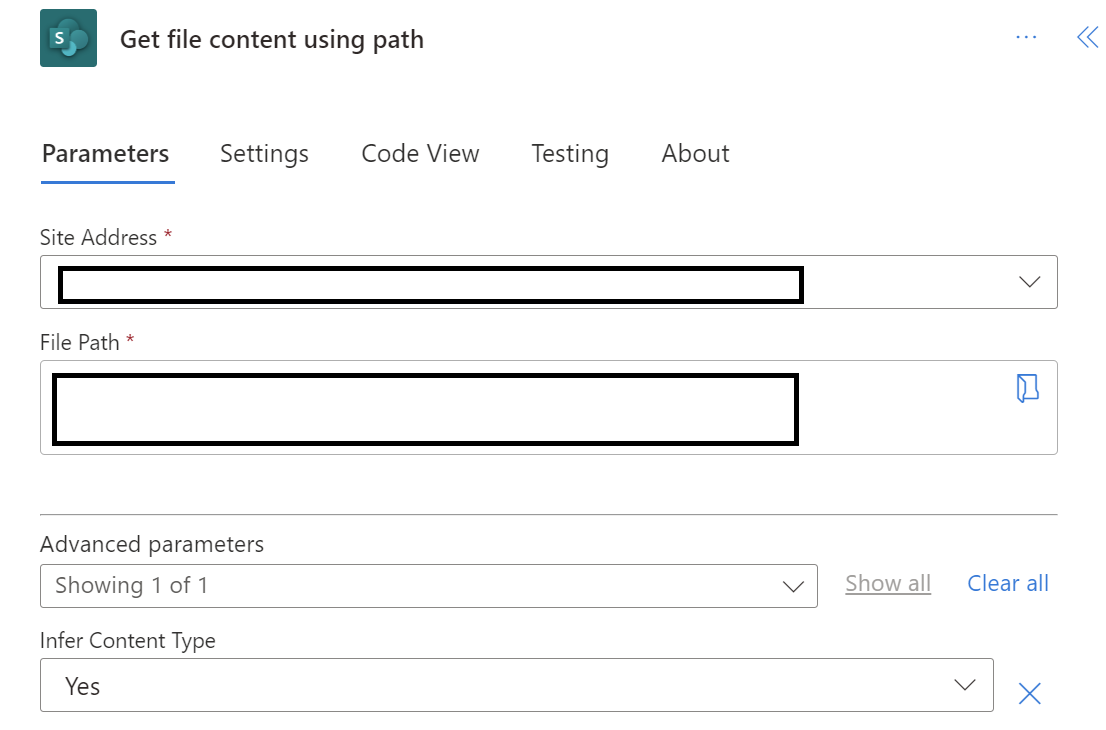Open the file picker beside File Path
This screenshot has width=1106, height=730.
pos(1028,389)
